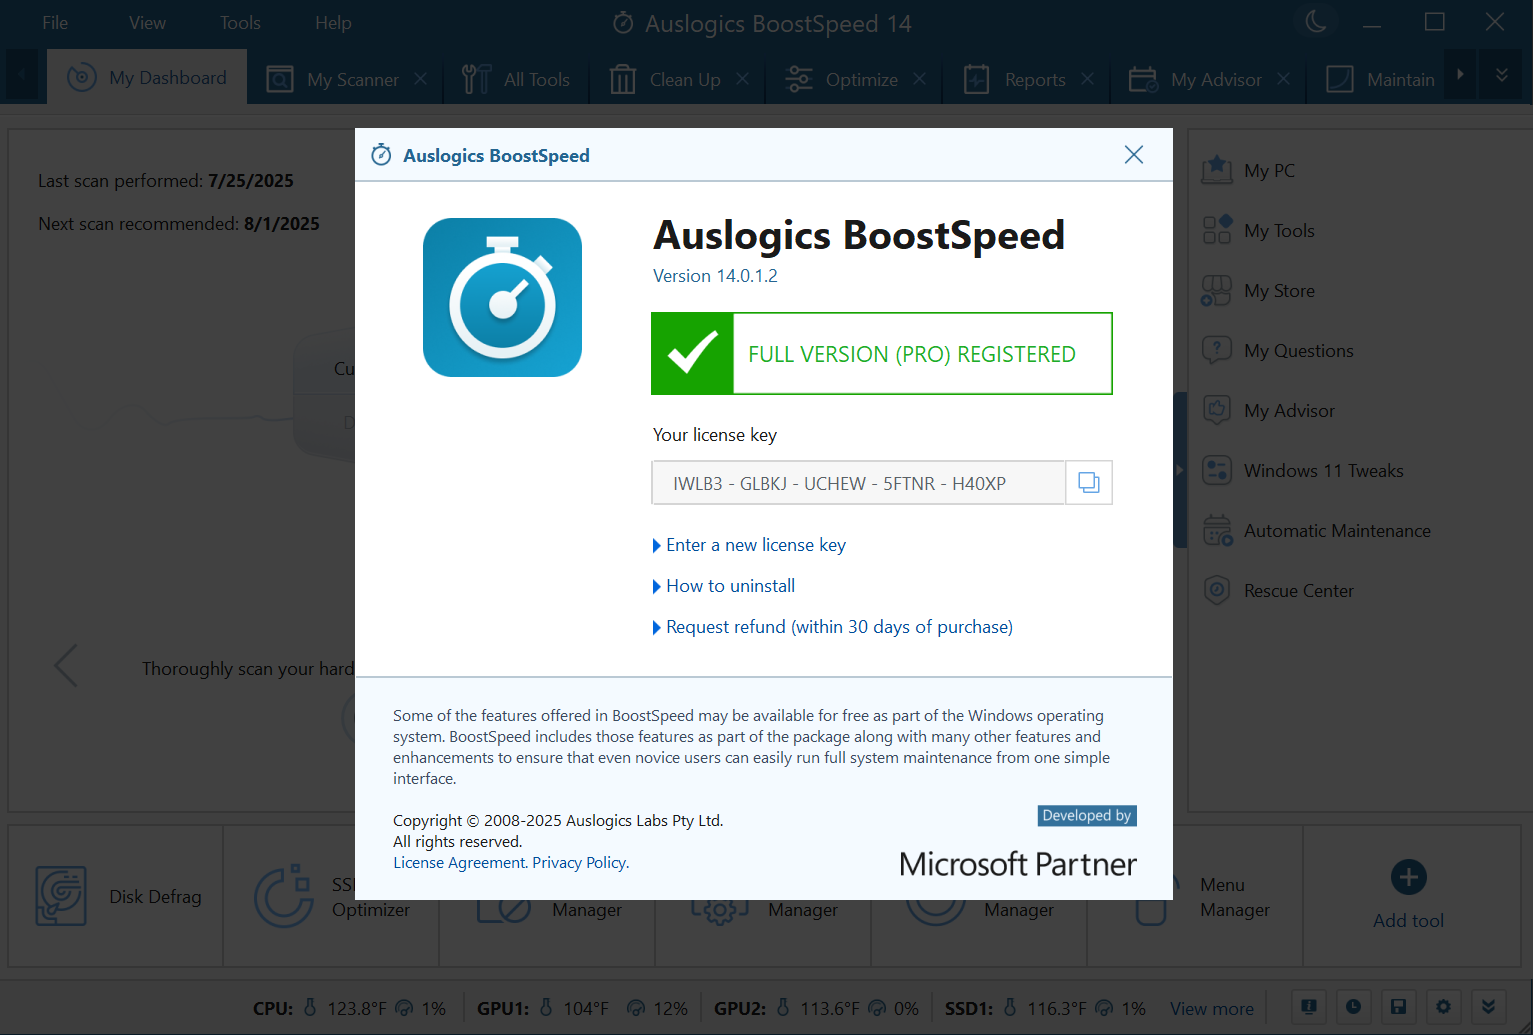The width and height of the screenshot is (1533, 1035).
Task: Switch to the My Dashboard tab
Action: (147, 78)
